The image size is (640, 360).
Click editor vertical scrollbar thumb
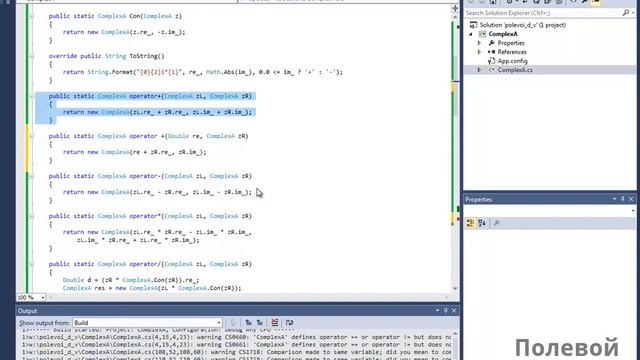(455, 86)
